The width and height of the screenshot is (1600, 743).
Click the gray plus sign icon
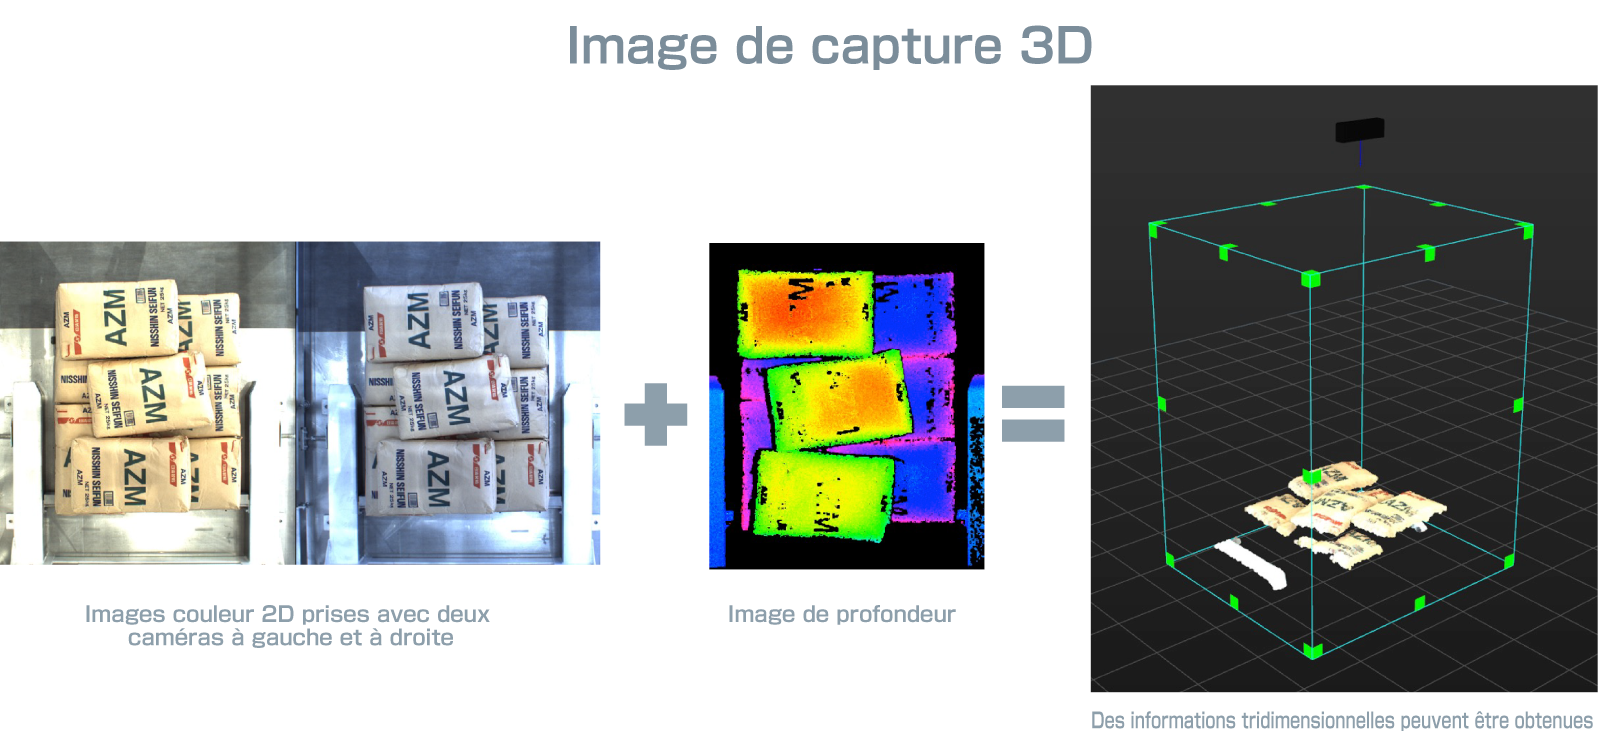coord(656,414)
